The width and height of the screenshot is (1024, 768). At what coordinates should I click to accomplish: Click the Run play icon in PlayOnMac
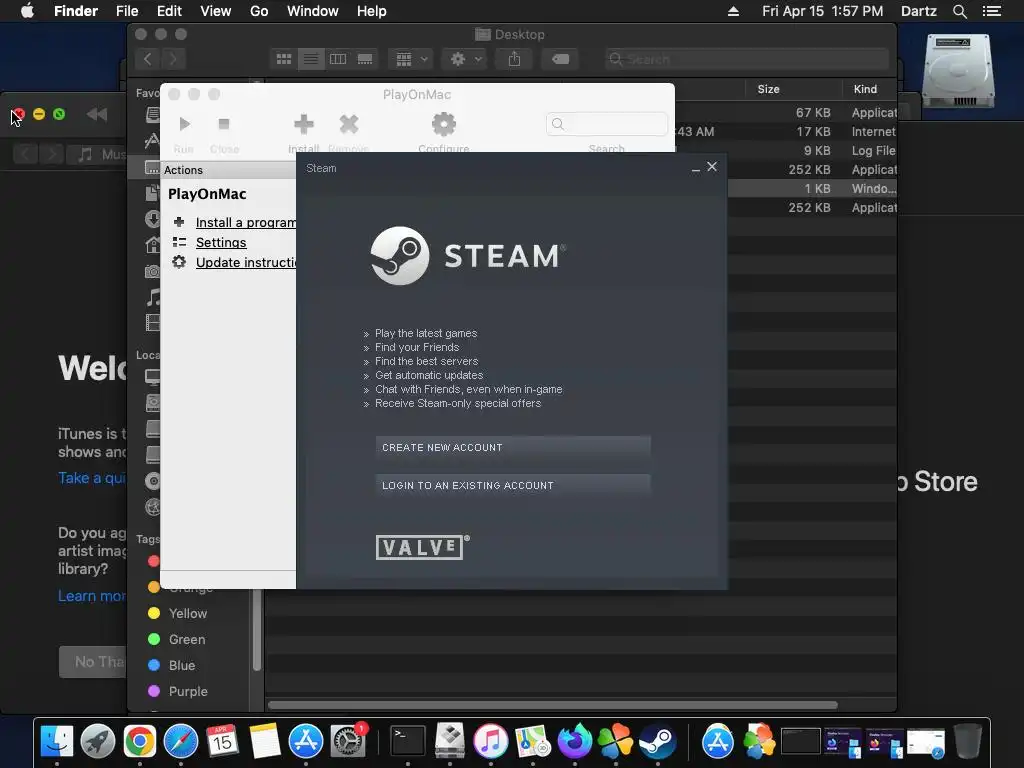(x=184, y=123)
